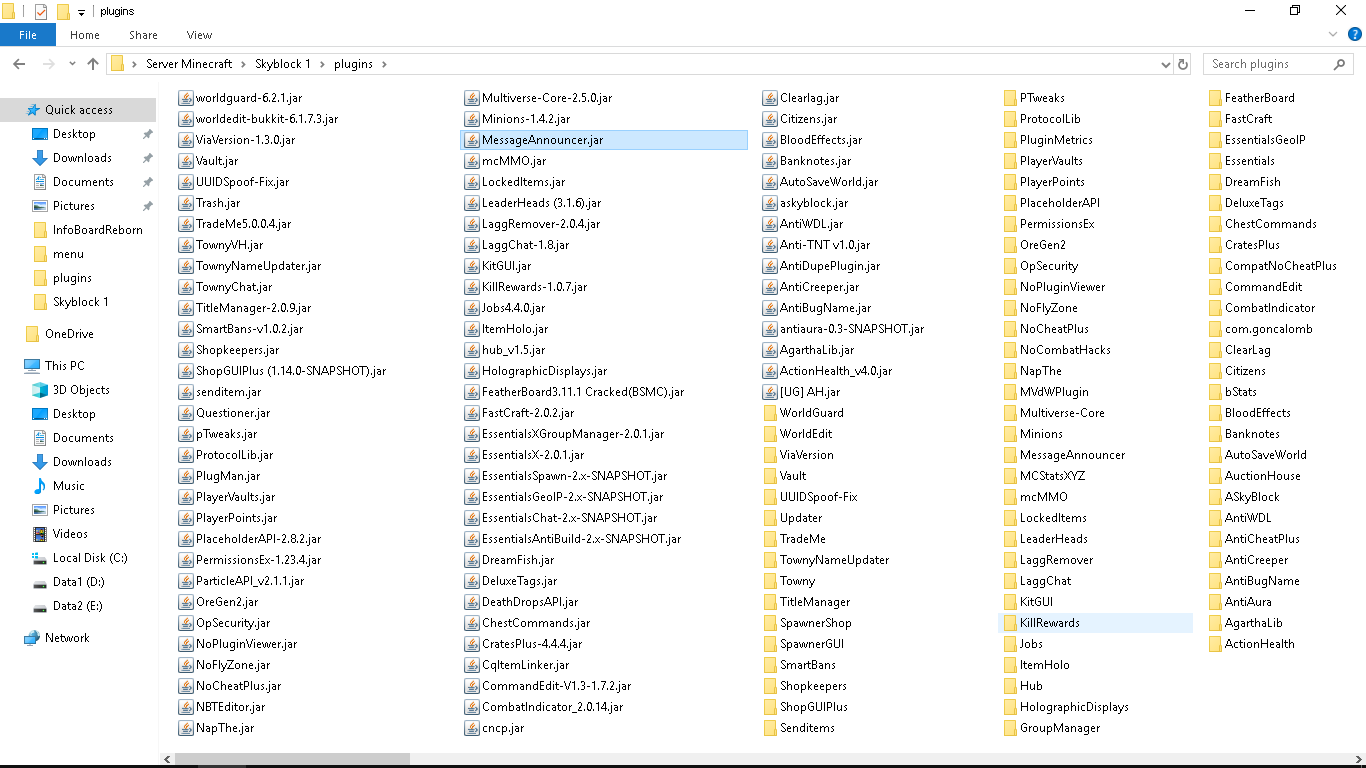The width and height of the screenshot is (1366, 768).
Task: Select Desktop under This PC
Action: click(74, 414)
